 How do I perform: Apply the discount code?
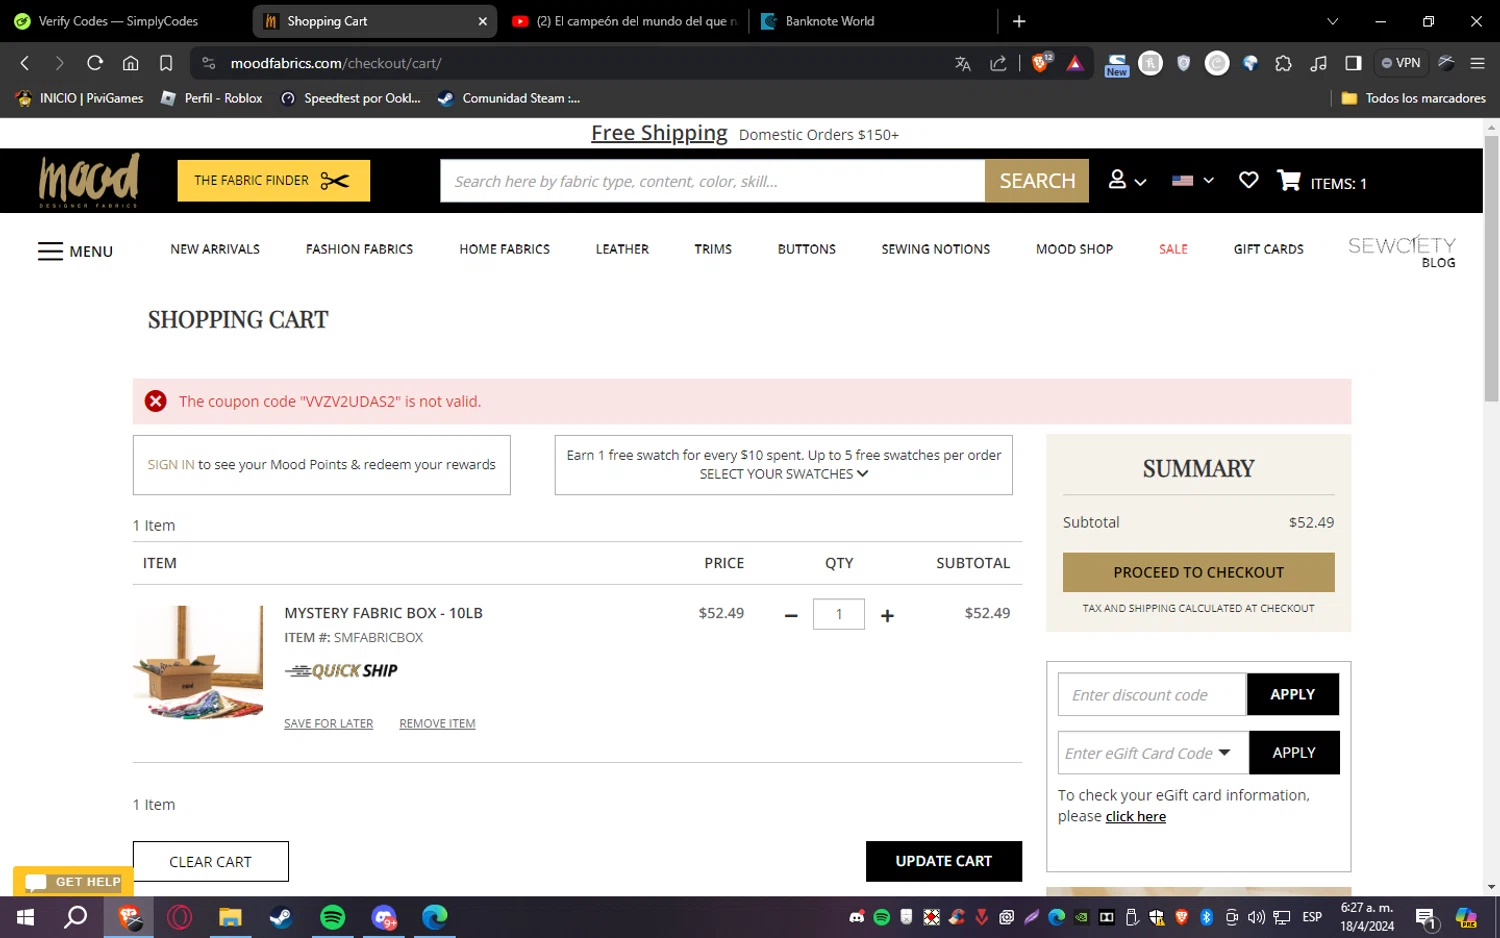click(1292, 694)
